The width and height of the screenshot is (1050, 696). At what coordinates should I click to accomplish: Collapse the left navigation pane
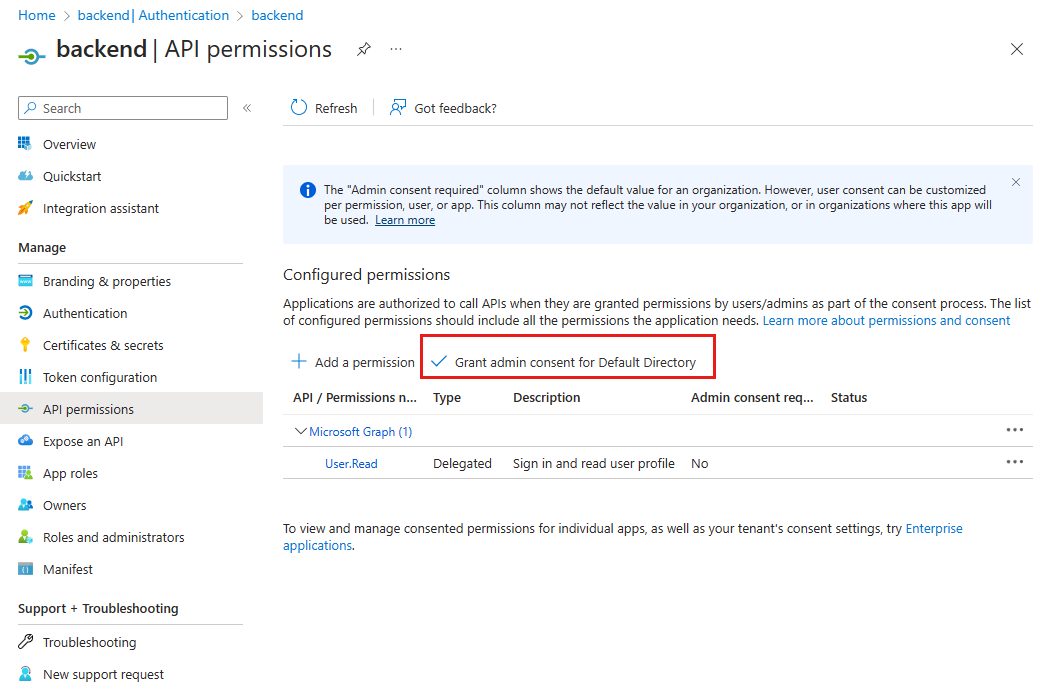point(247,107)
